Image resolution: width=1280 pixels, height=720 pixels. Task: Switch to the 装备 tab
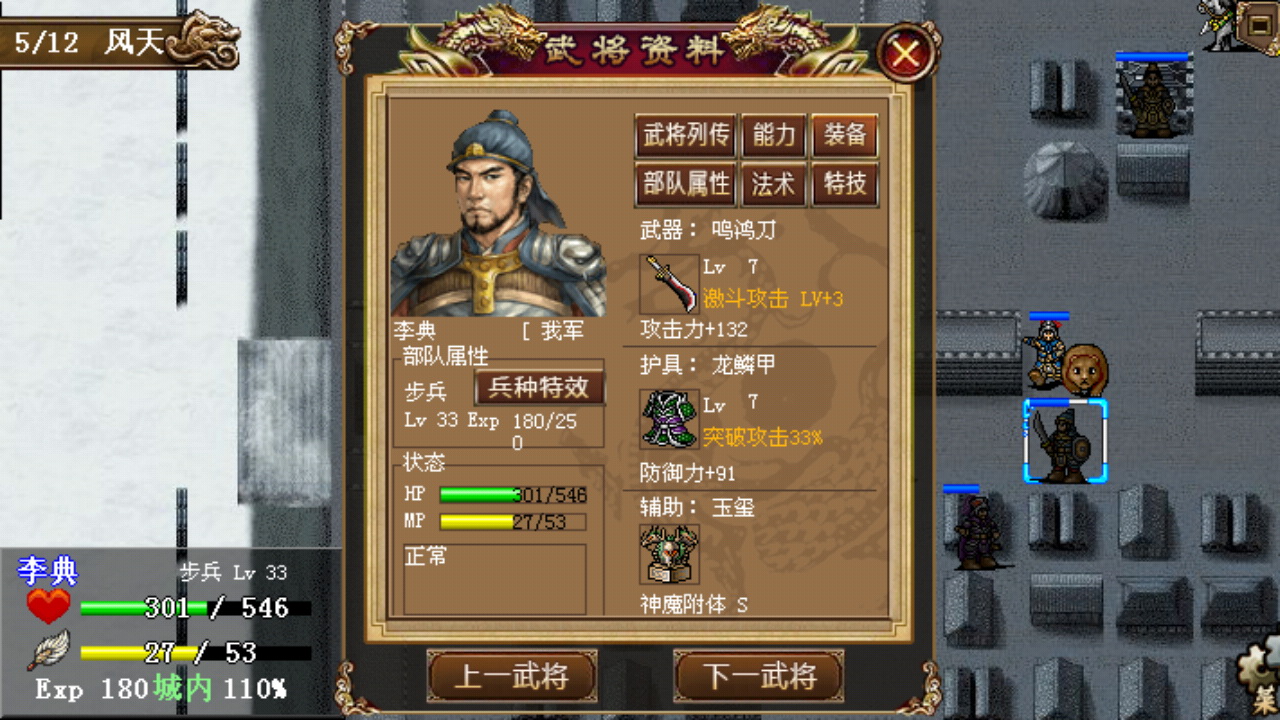click(845, 136)
